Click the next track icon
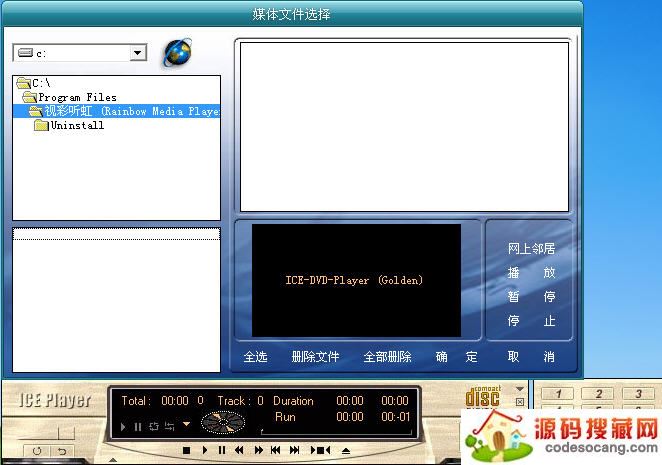 pyautogui.click(x=295, y=450)
